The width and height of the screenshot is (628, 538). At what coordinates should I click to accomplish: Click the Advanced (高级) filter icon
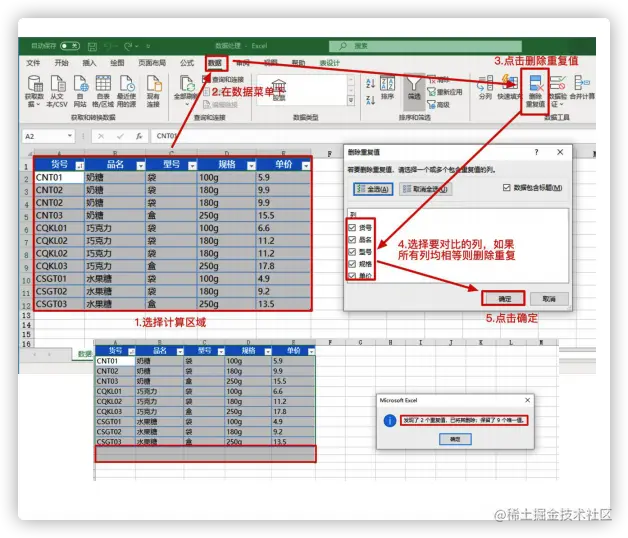(x=431, y=105)
